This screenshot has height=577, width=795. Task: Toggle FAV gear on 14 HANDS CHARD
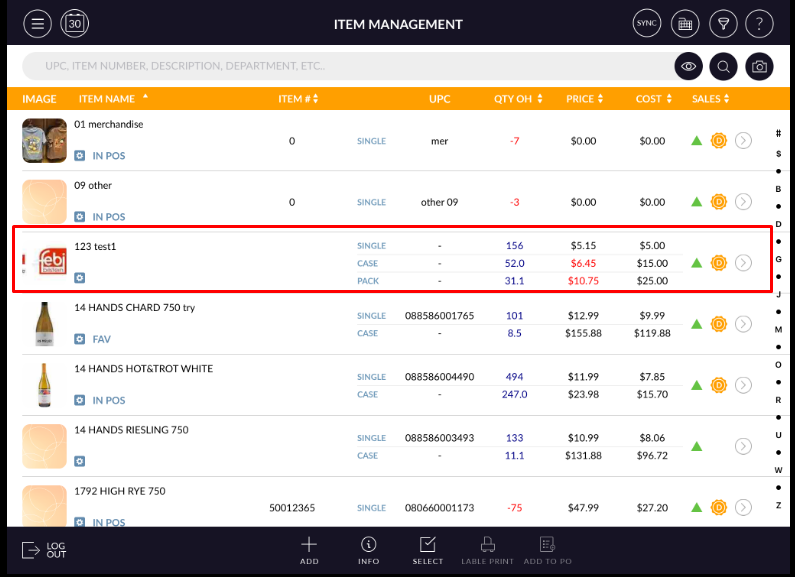pos(80,339)
